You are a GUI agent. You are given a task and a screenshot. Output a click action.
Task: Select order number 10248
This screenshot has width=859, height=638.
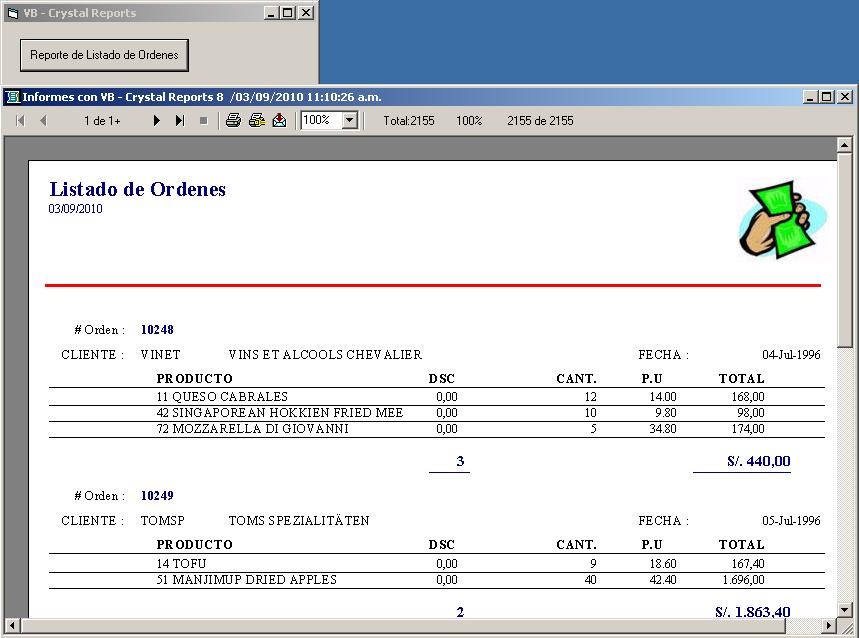click(157, 330)
